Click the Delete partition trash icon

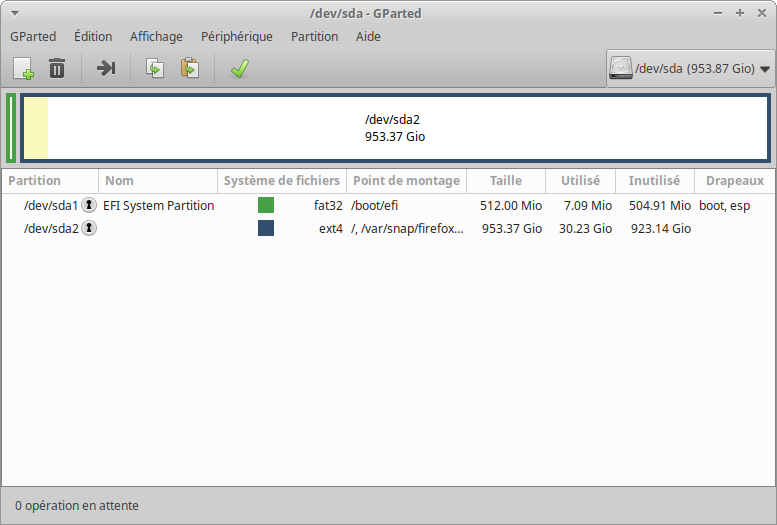pos(57,68)
